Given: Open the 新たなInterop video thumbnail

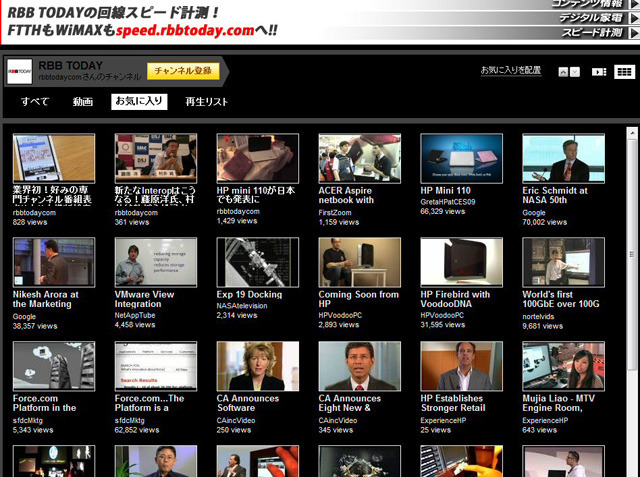Looking at the screenshot, I should (x=156, y=158).
